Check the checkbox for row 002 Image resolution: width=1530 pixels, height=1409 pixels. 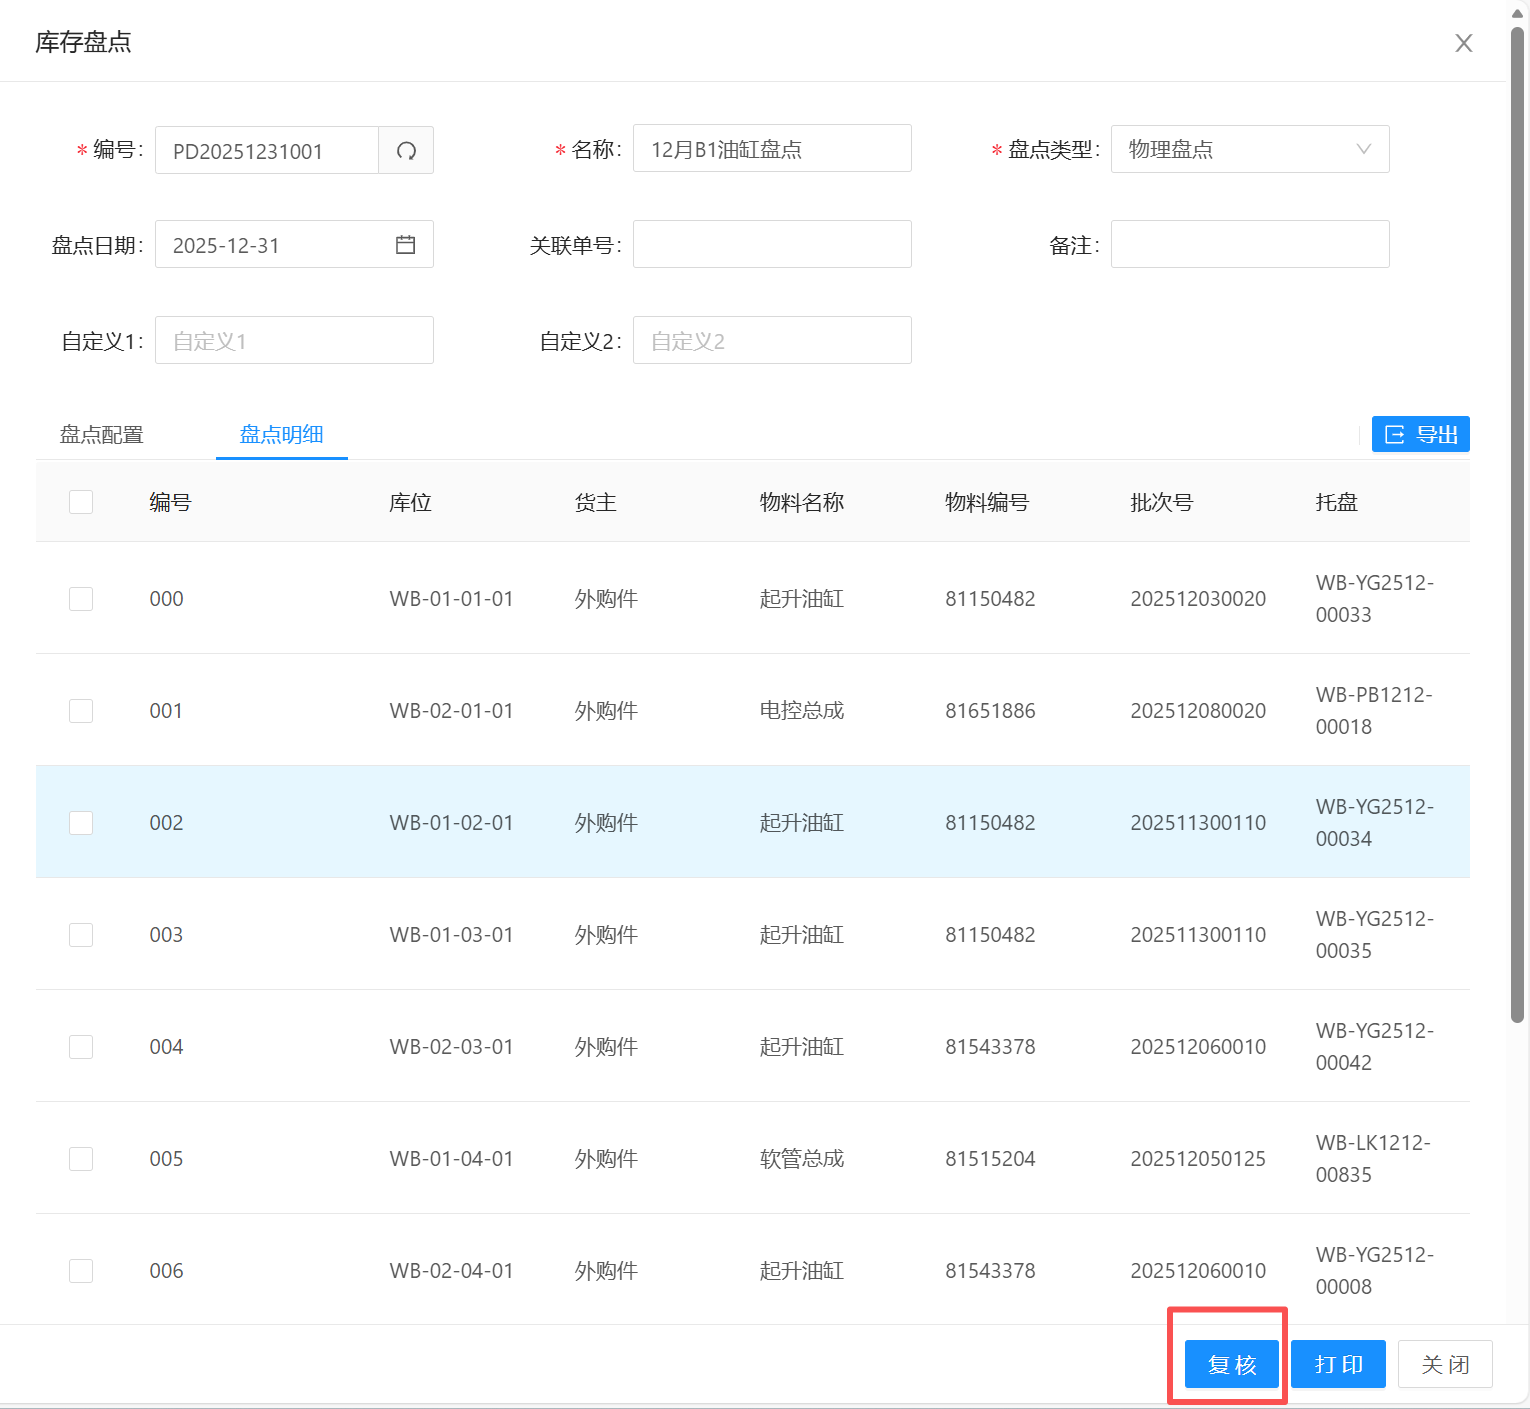coord(81,823)
